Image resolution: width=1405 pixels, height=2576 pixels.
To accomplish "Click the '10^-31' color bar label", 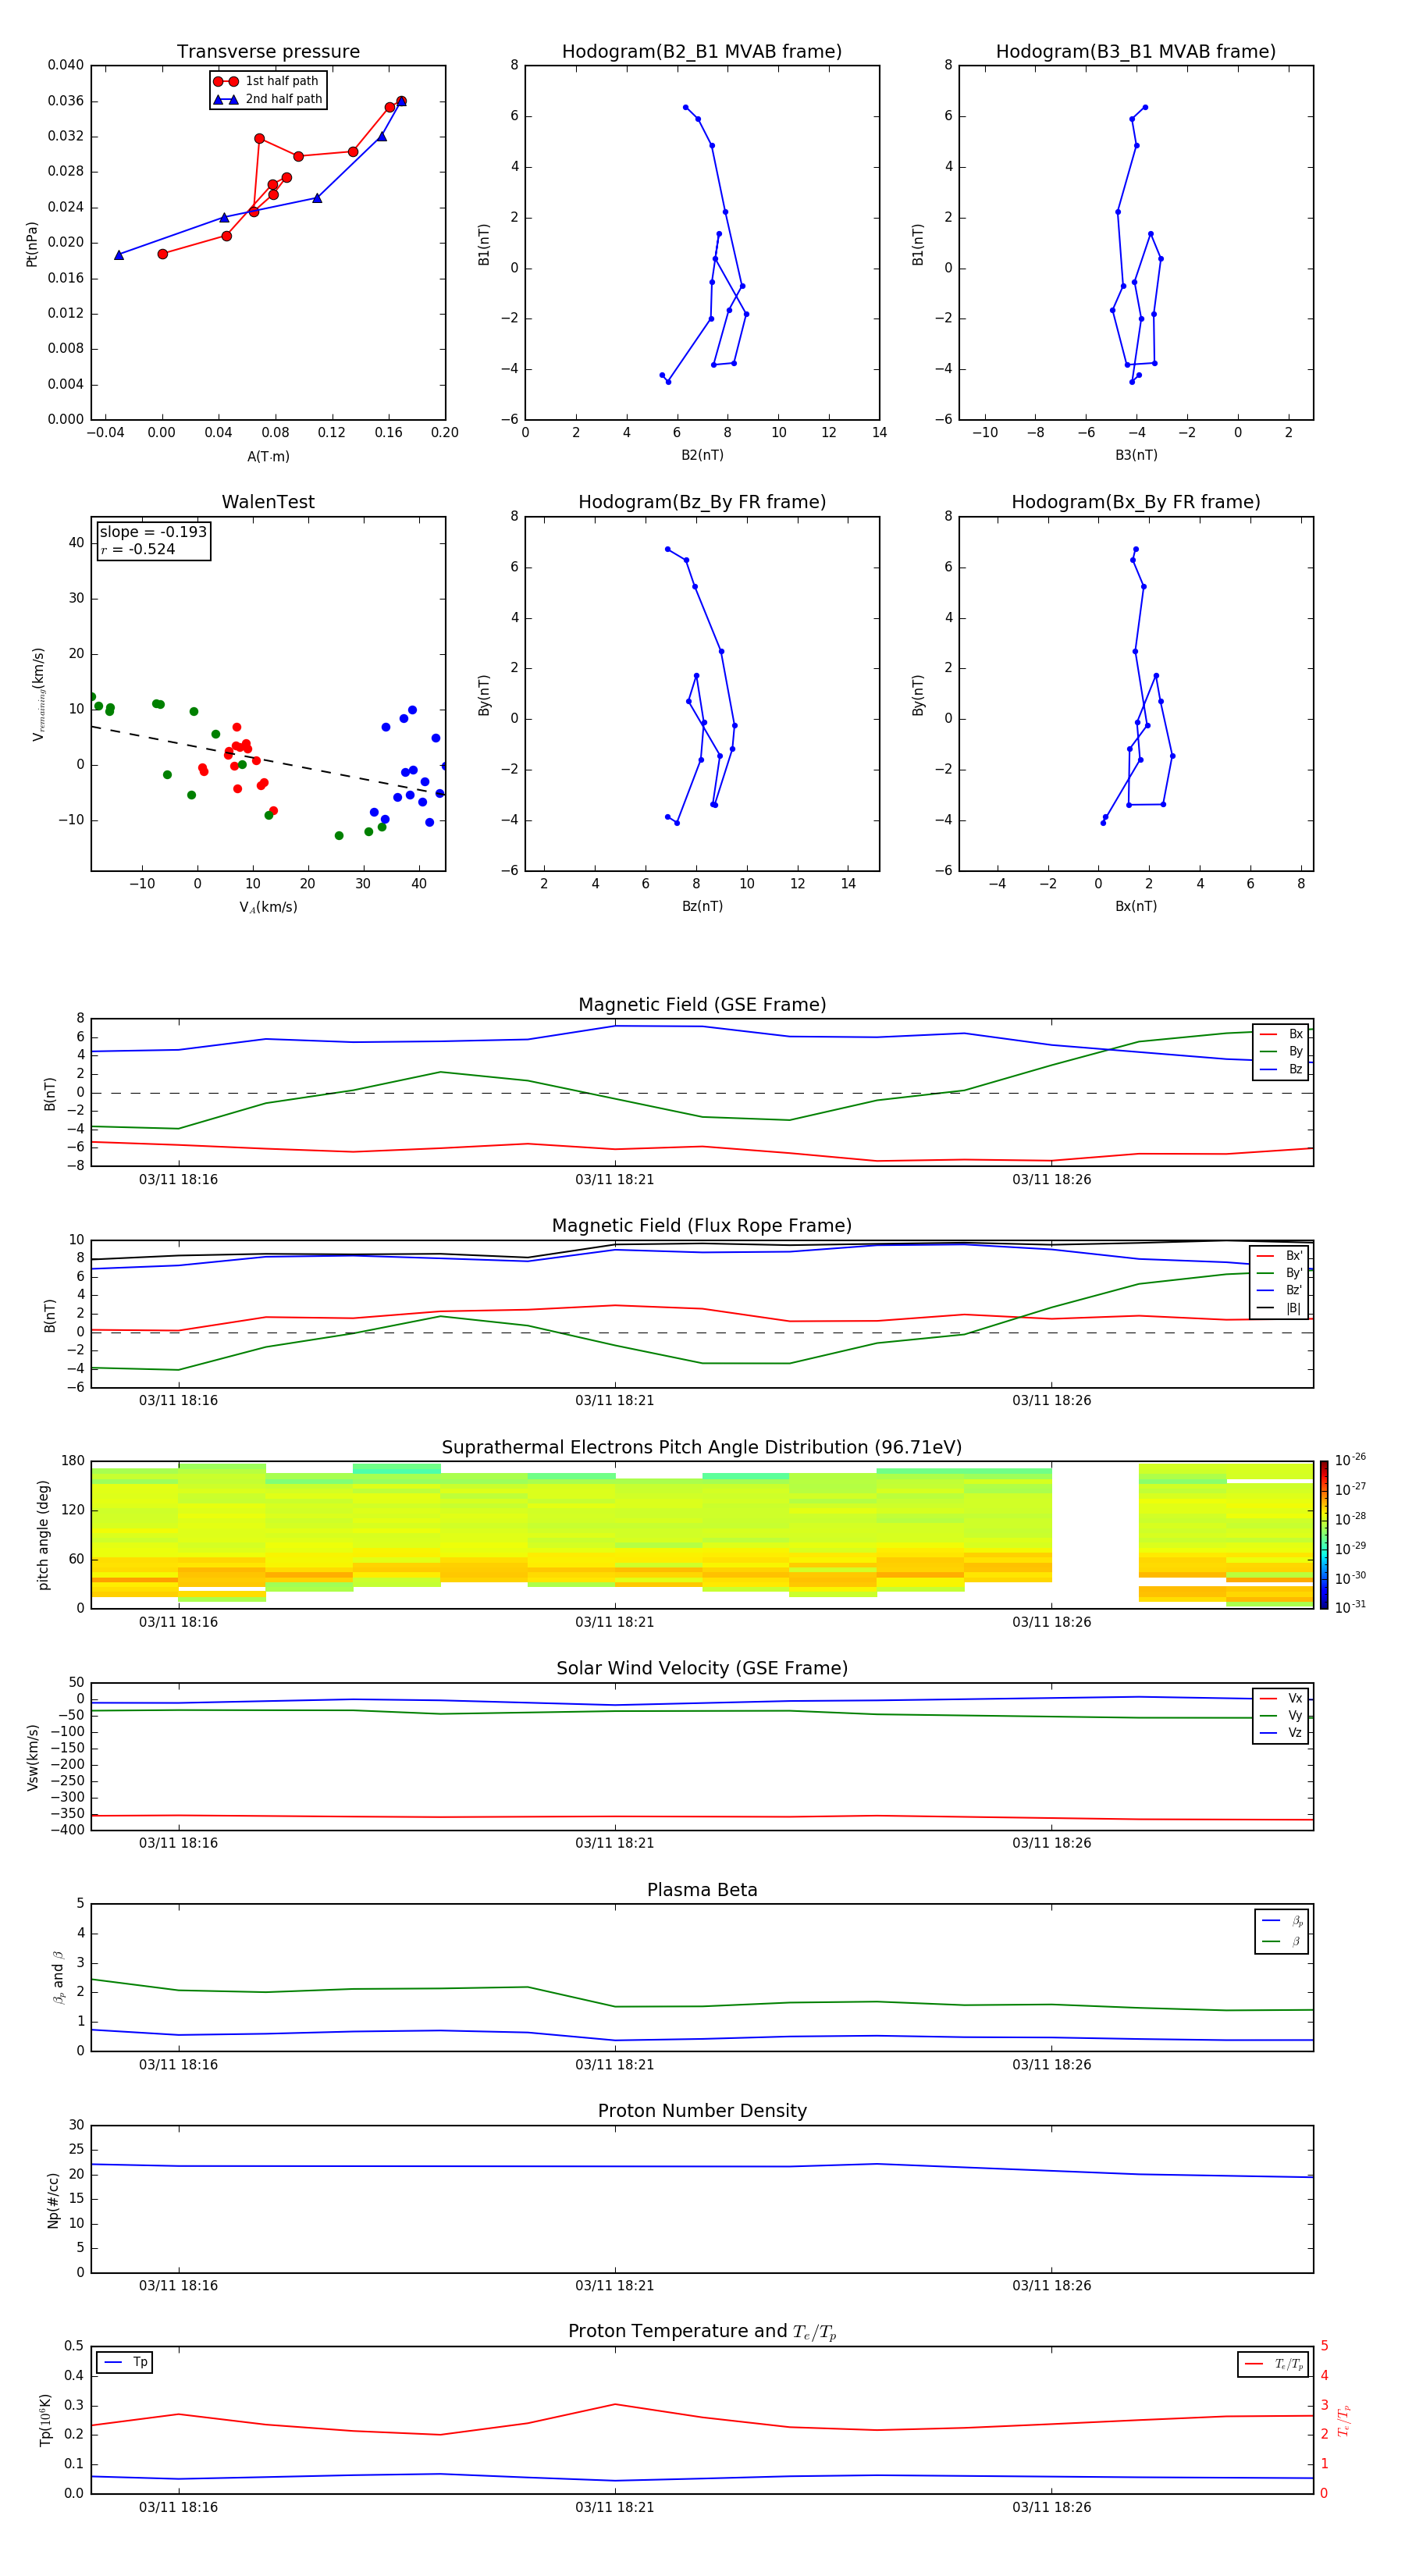I will 1350,1607.
